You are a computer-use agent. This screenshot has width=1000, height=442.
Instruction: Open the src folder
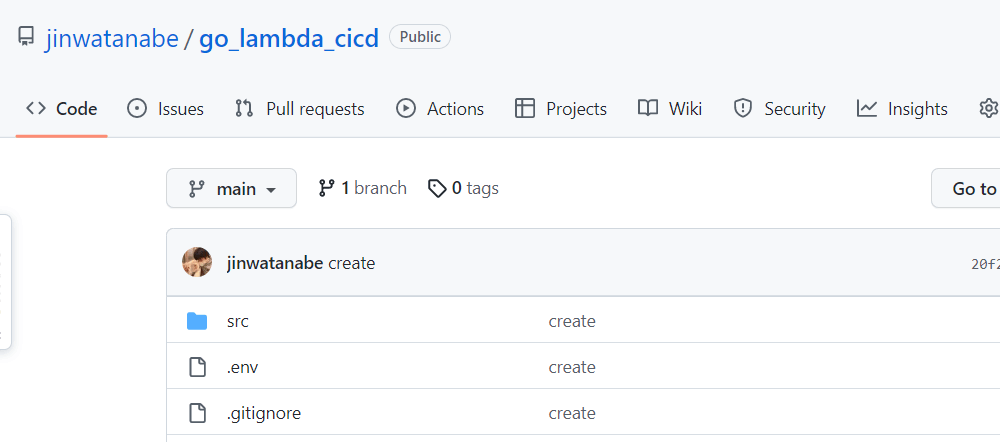click(238, 321)
